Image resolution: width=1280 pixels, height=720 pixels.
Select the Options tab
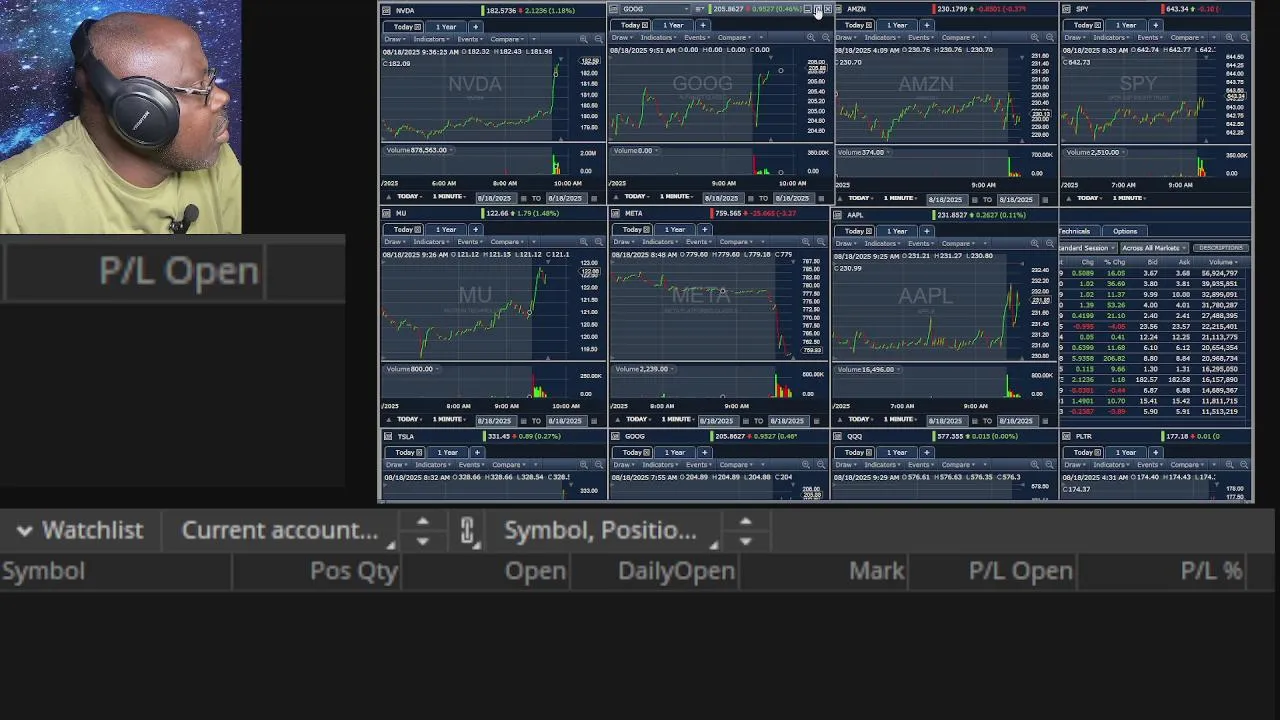tap(1125, 231)
